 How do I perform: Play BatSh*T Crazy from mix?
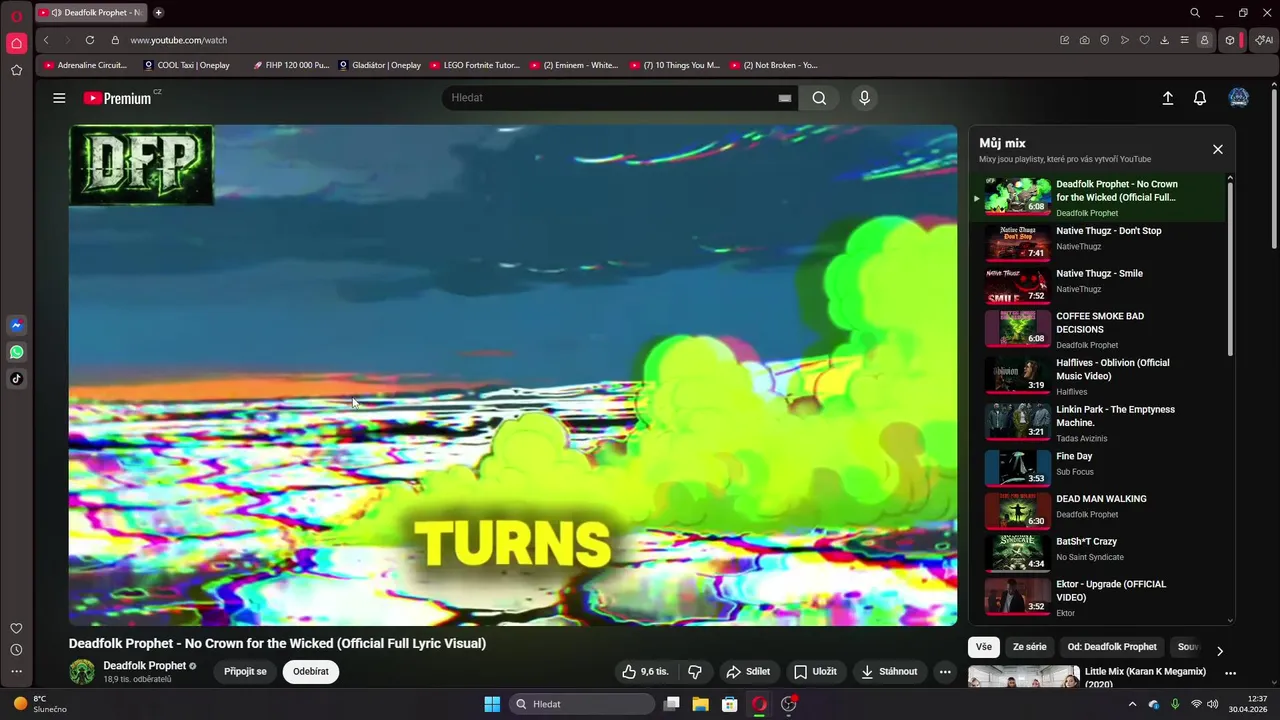coord(1097,552)
